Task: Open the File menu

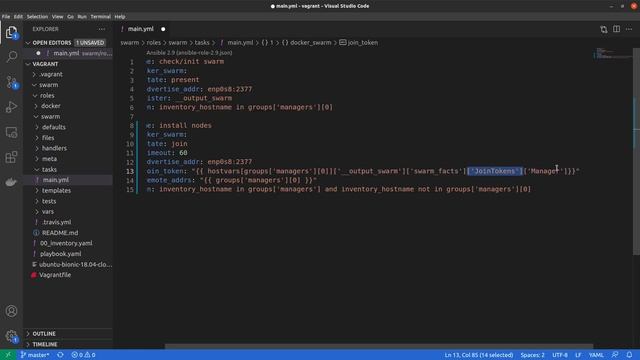Action: 6,17
